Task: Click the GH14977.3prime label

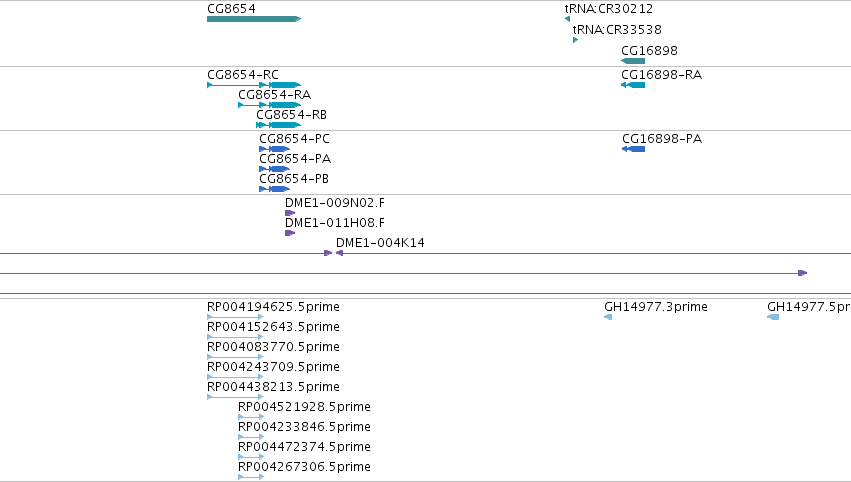Action: click(656, 307)
